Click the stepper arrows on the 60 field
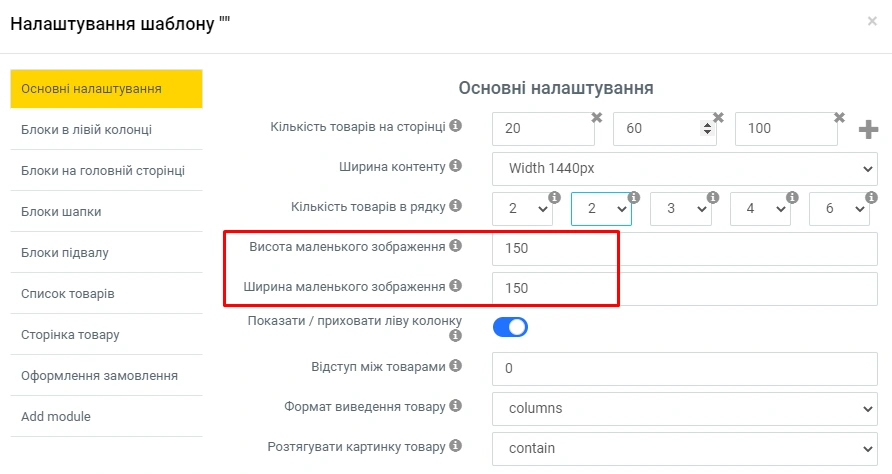892x474 pixels. click(707, 128)
